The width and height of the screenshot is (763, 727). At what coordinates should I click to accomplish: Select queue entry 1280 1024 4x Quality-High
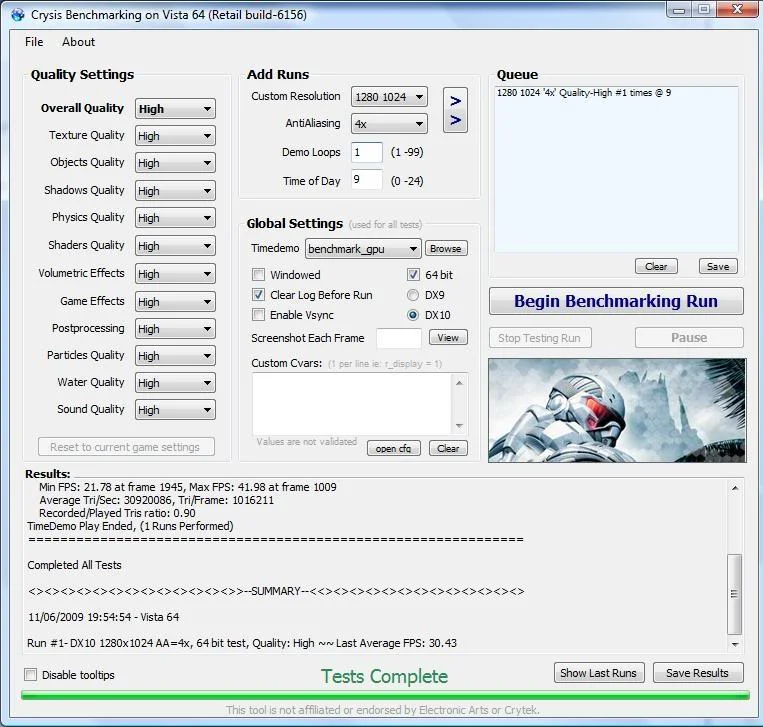pos(584,92)
